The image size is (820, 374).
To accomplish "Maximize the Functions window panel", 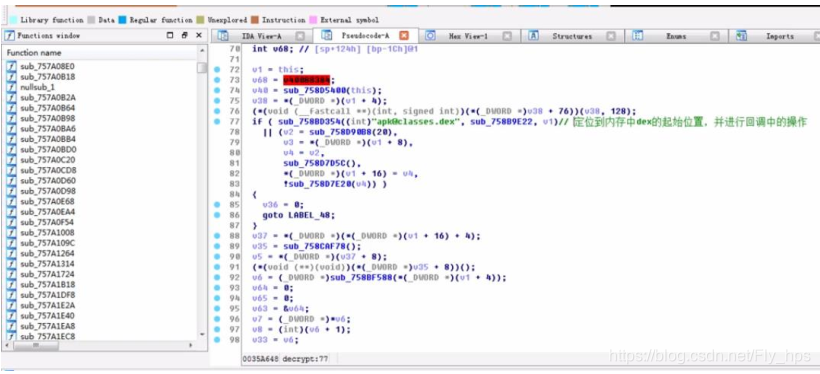I will [x=169, y=36].
